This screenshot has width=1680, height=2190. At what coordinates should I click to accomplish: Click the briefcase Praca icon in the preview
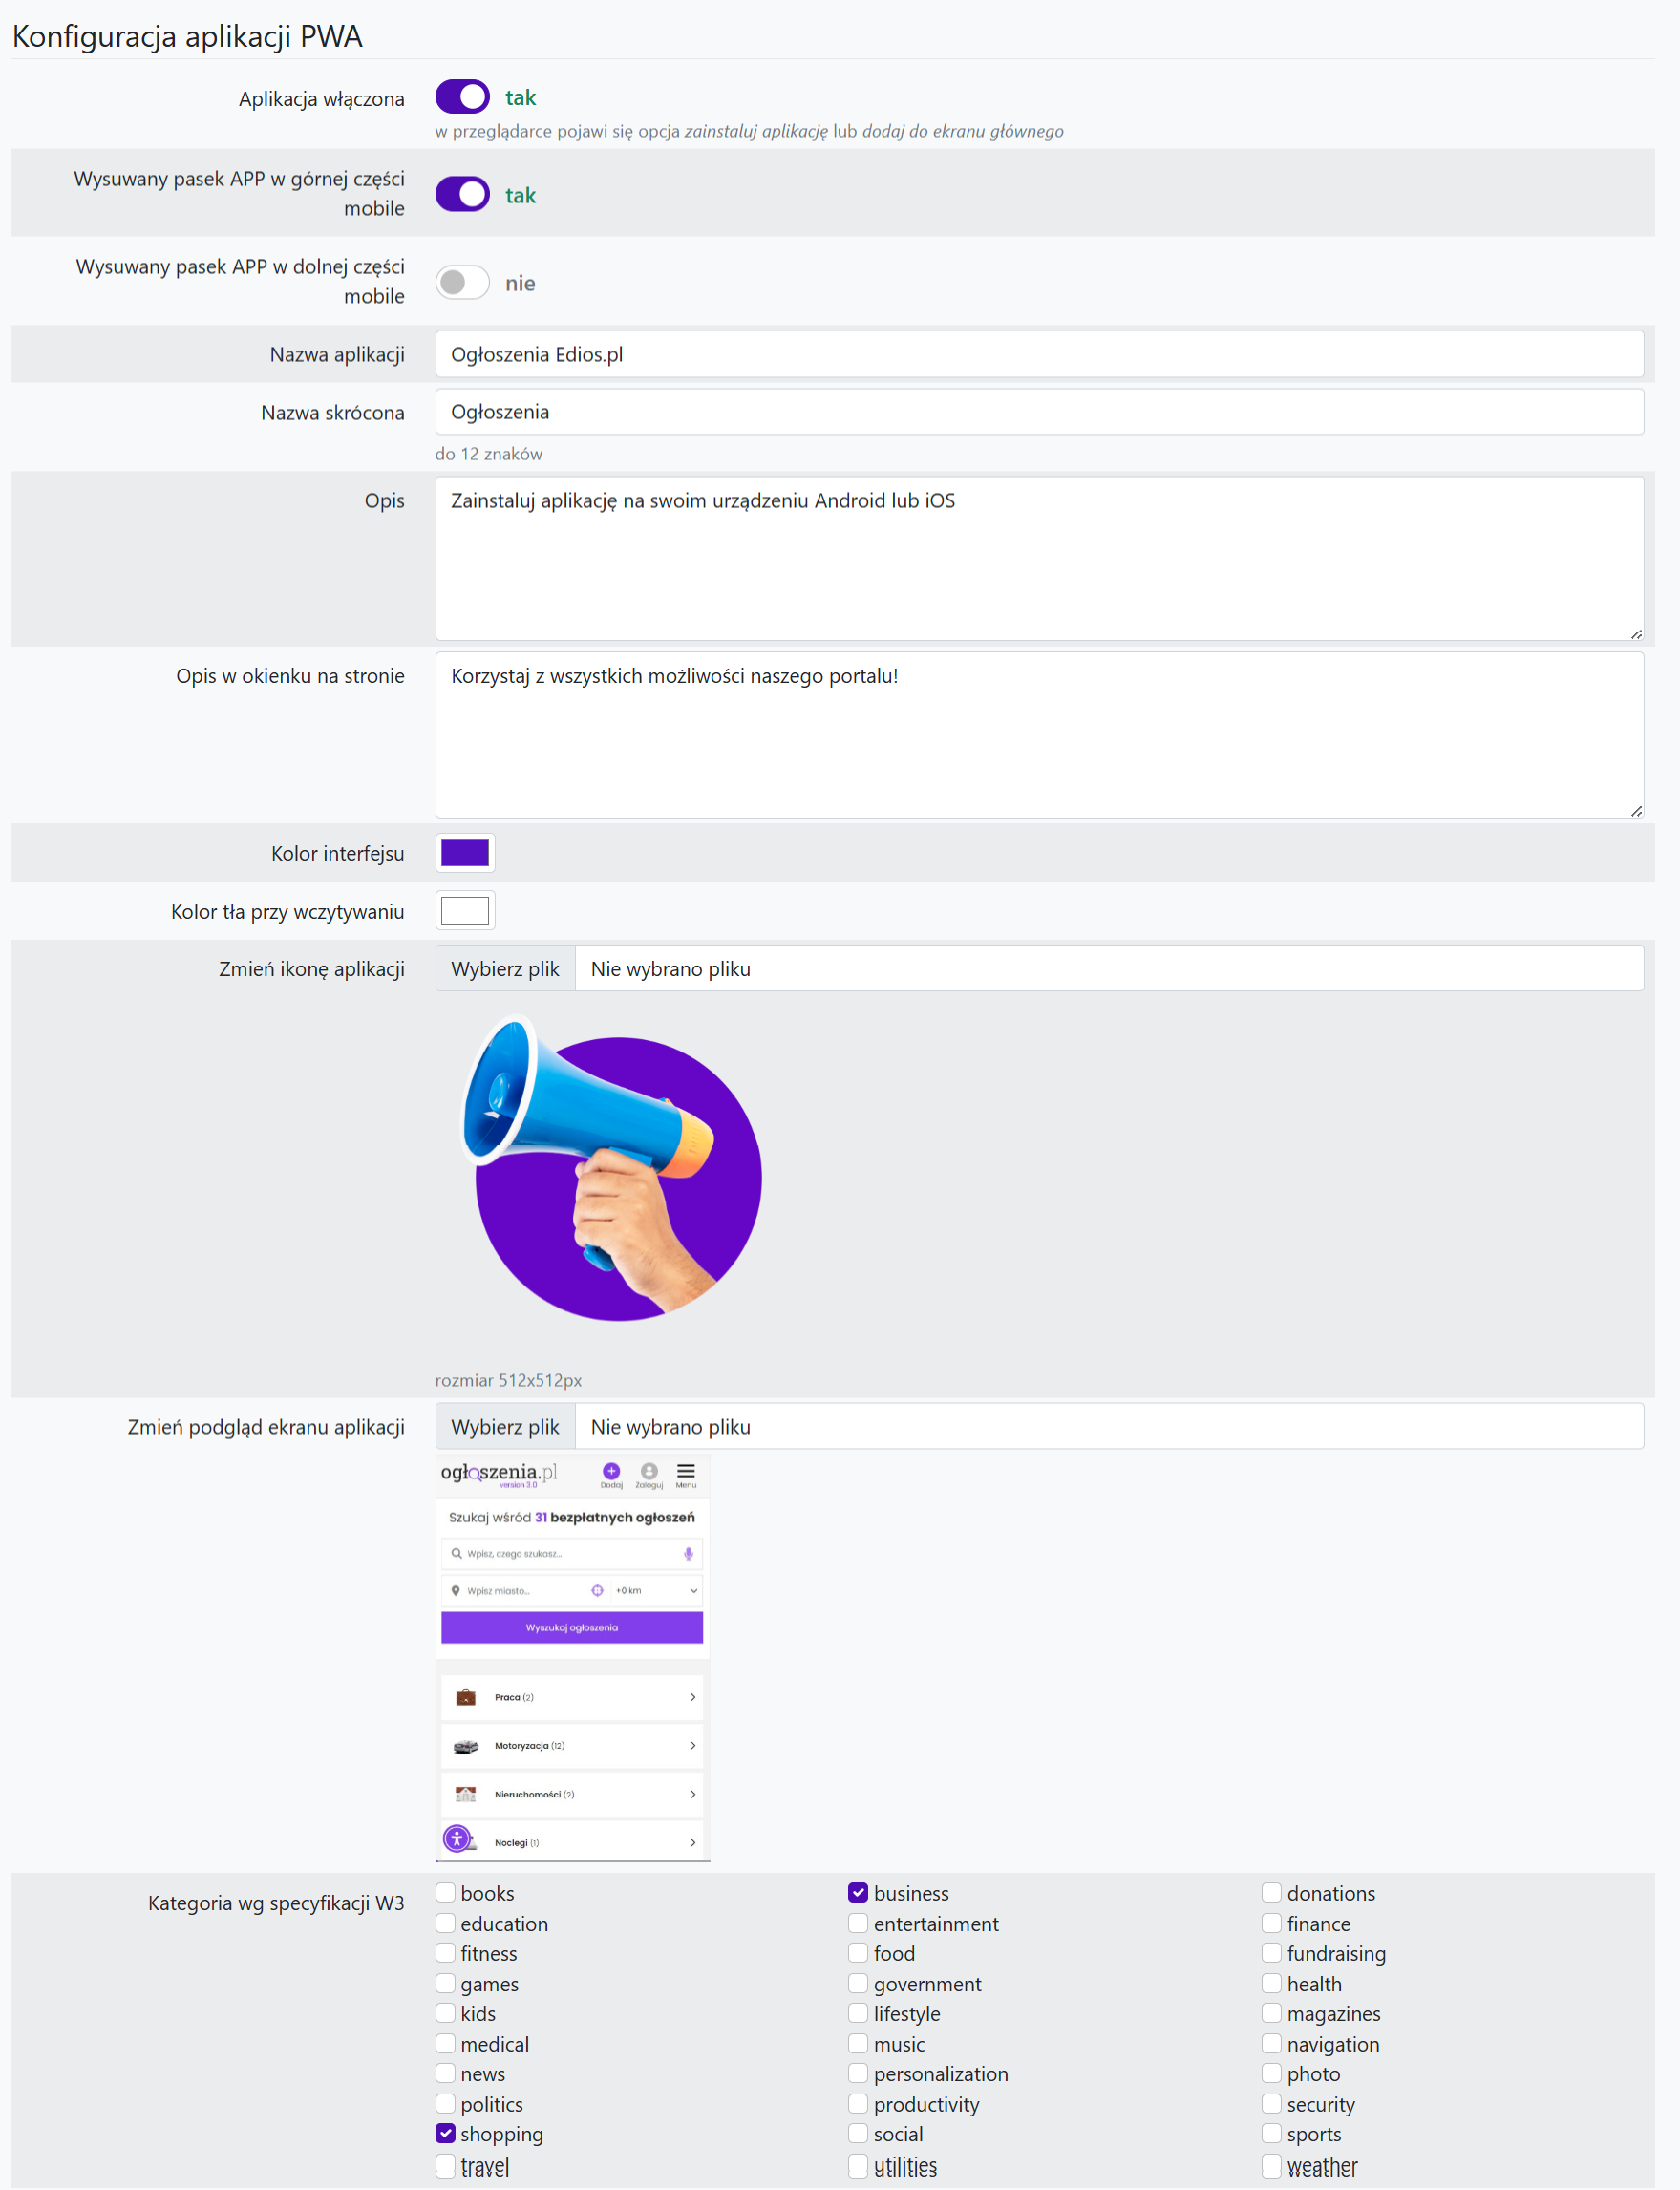click(466, 1697)
